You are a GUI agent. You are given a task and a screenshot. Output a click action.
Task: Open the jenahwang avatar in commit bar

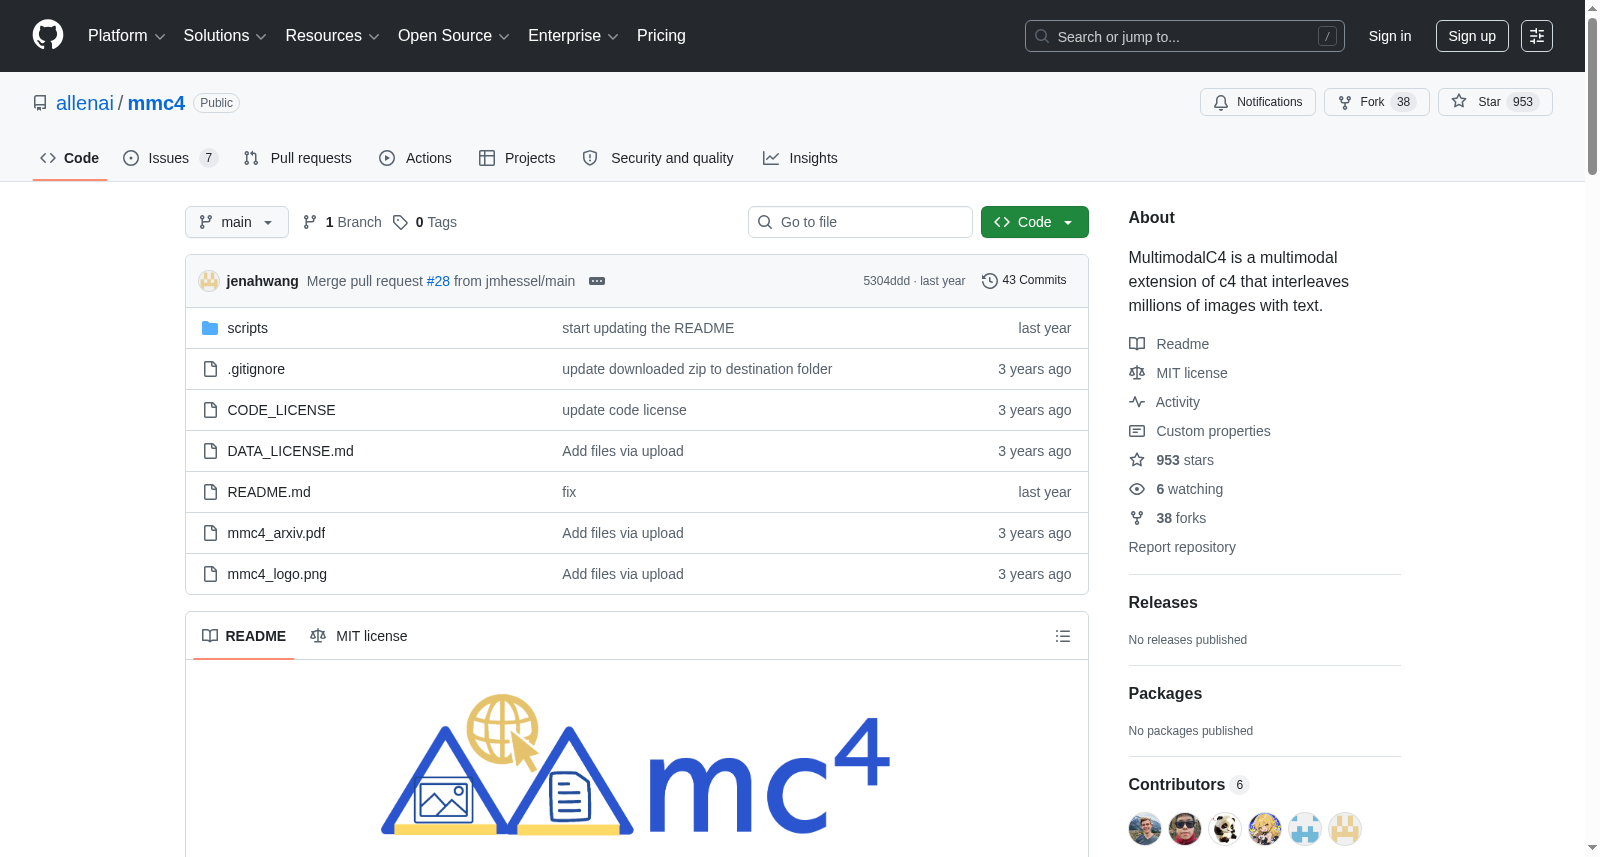tap(209, 281)
